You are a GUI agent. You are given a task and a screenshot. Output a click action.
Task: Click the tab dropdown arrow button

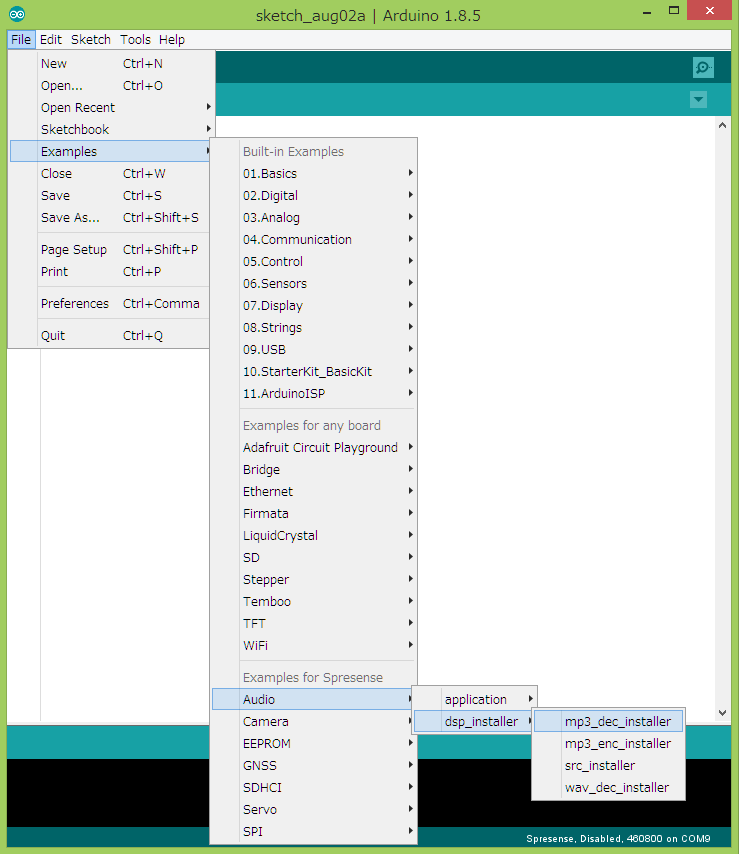698,99
